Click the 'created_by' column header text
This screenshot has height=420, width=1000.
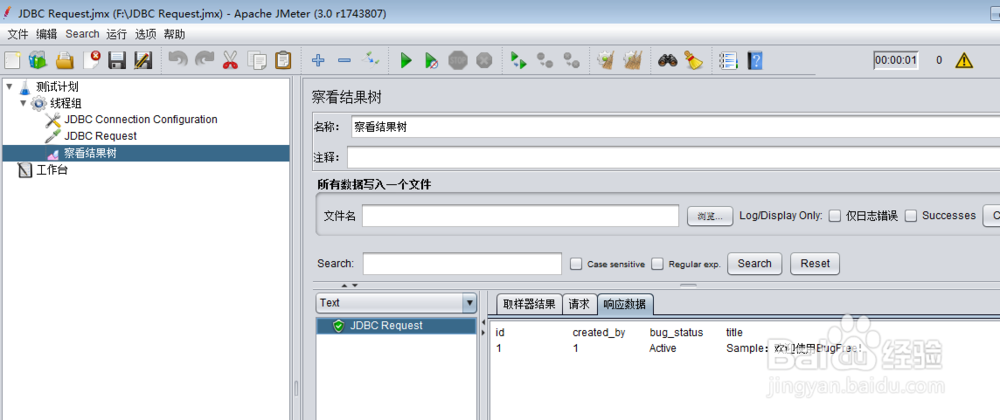point(599,333)
